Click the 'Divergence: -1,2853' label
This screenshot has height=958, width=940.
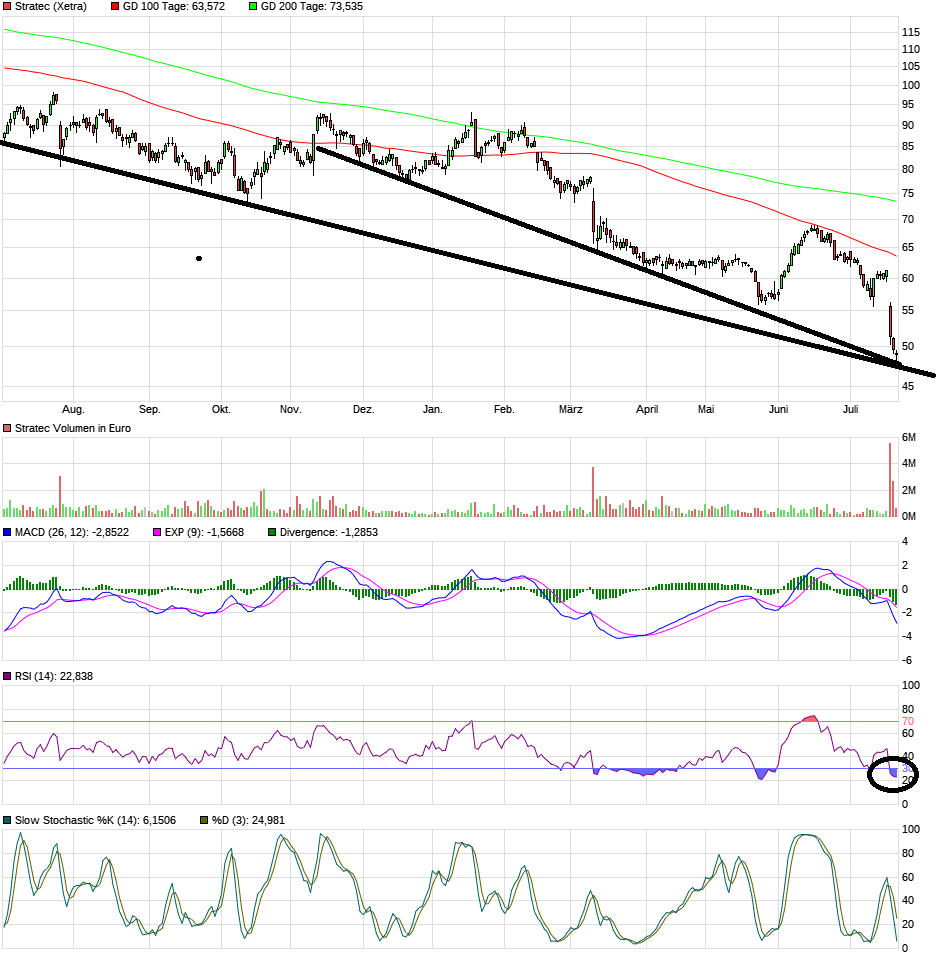pos(329,533)
